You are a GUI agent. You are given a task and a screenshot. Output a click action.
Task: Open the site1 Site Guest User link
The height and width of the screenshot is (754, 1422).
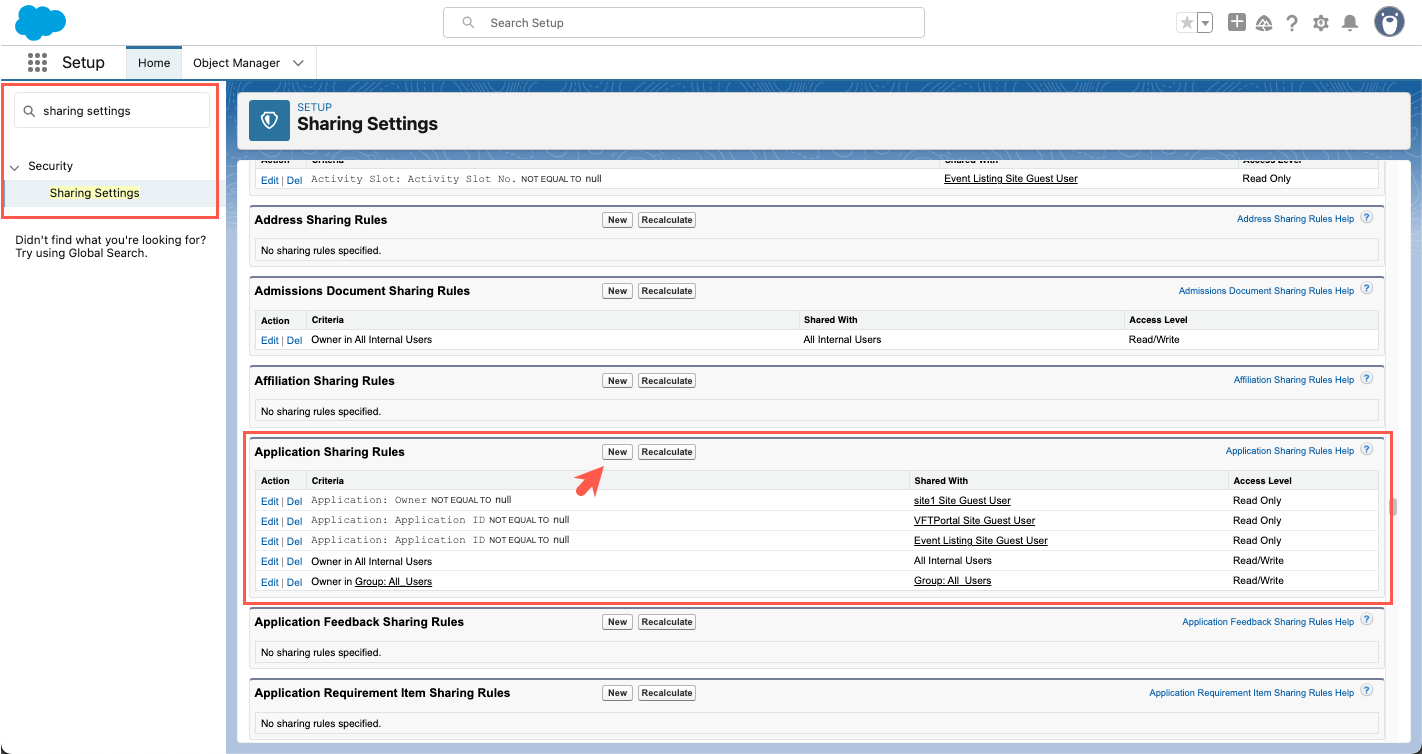962,501
